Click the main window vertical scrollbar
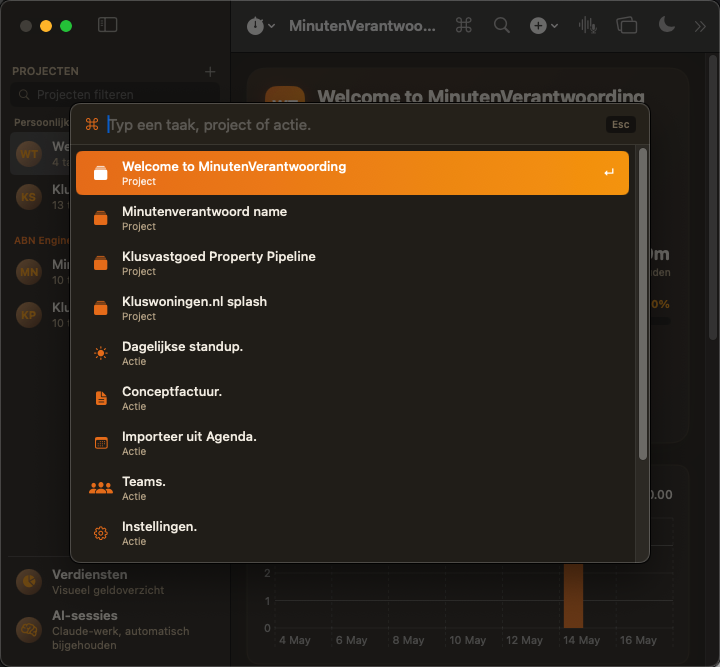Viewport: 720px width, 667px height. tap(713, 197)
